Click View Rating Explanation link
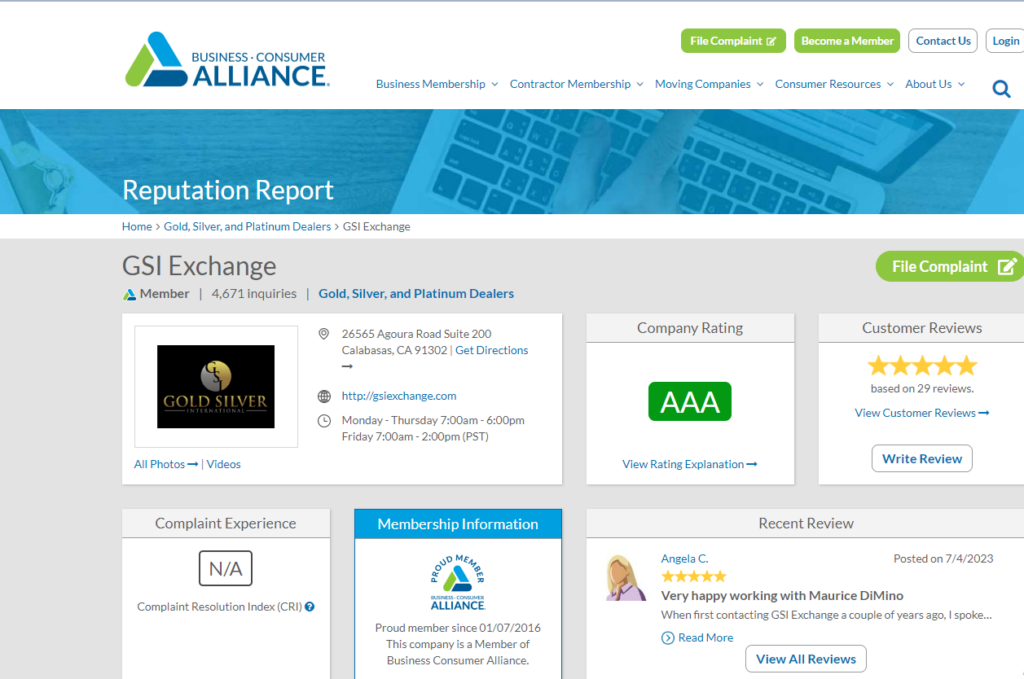The image size is (1024, 679). coord(690,464)
